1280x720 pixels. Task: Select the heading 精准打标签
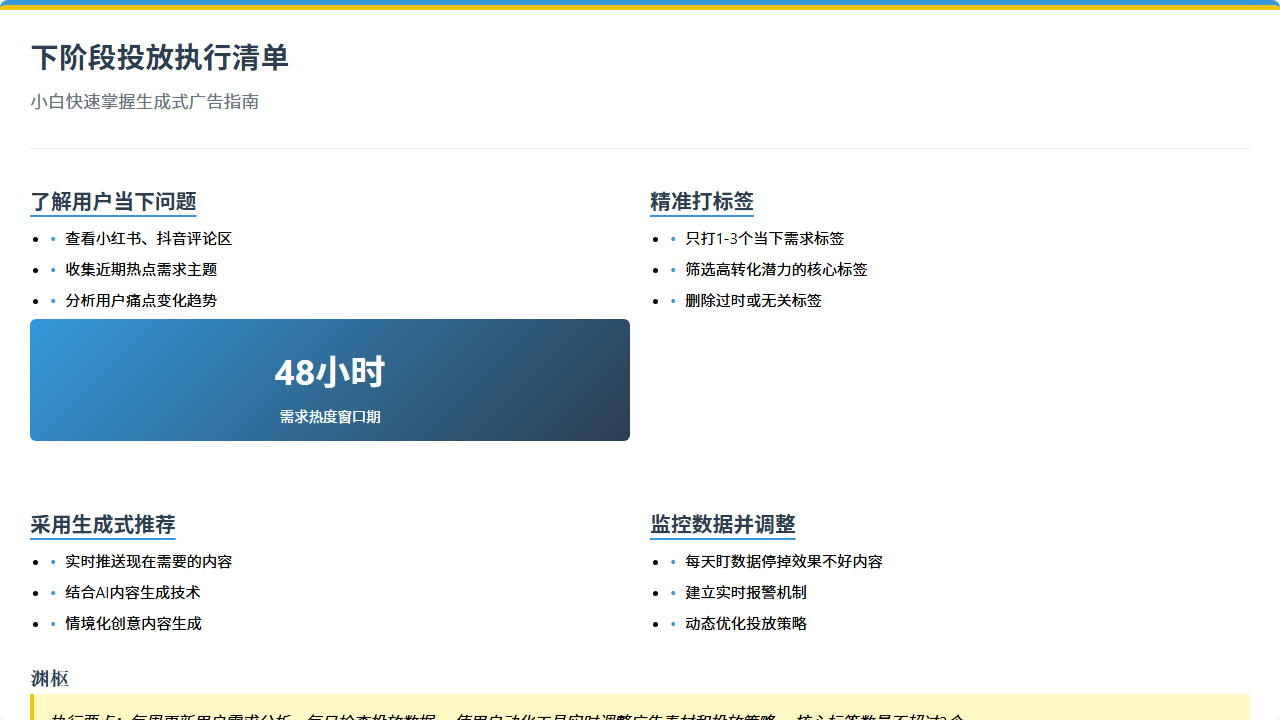[702, 202]
